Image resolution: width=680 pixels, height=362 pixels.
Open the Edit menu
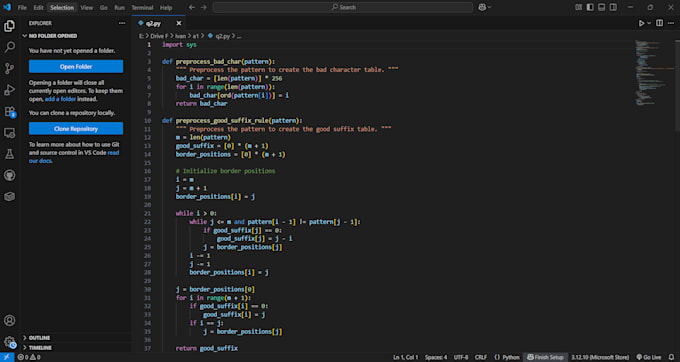point(39,7)
